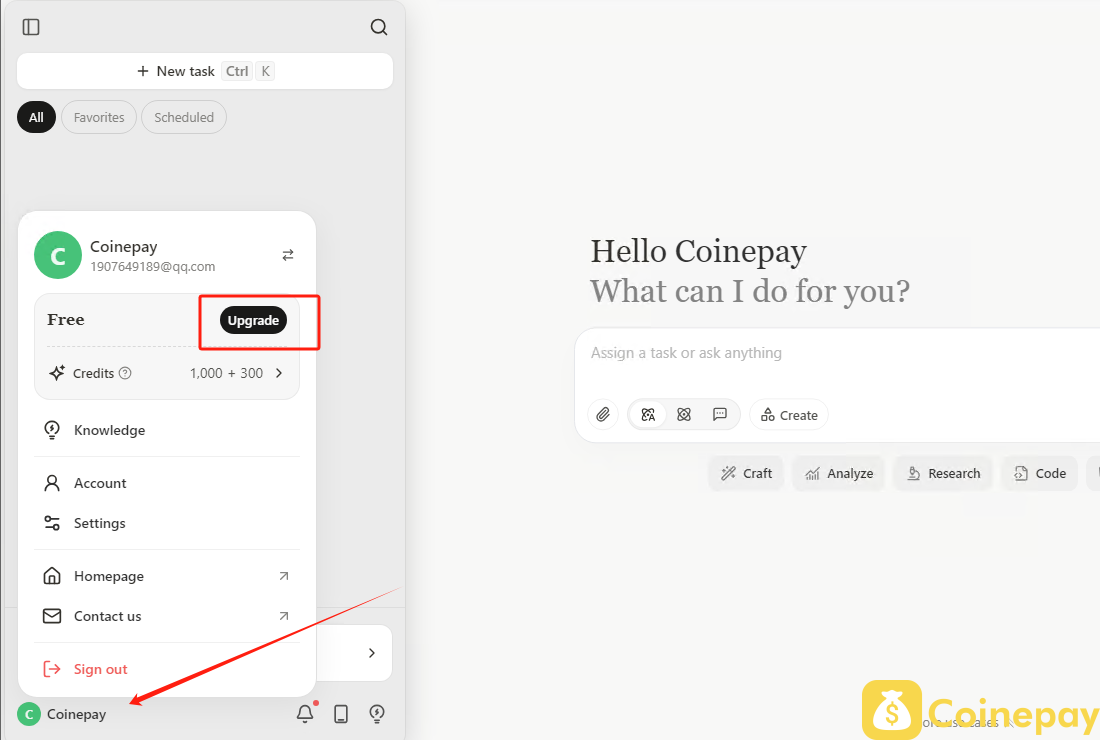Click the lightbulb icon next to the phone icon
The image size is (1100, 740).
point(377,714)
